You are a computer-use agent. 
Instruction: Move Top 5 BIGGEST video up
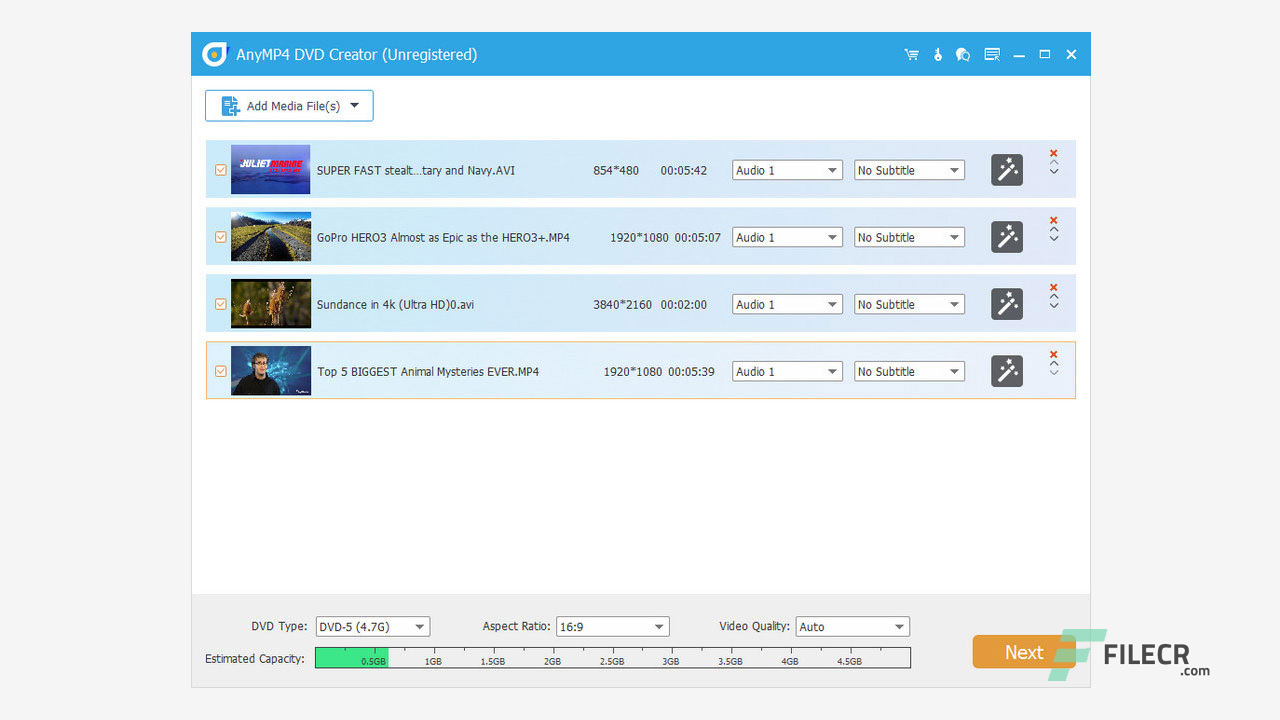point(1054,364)
